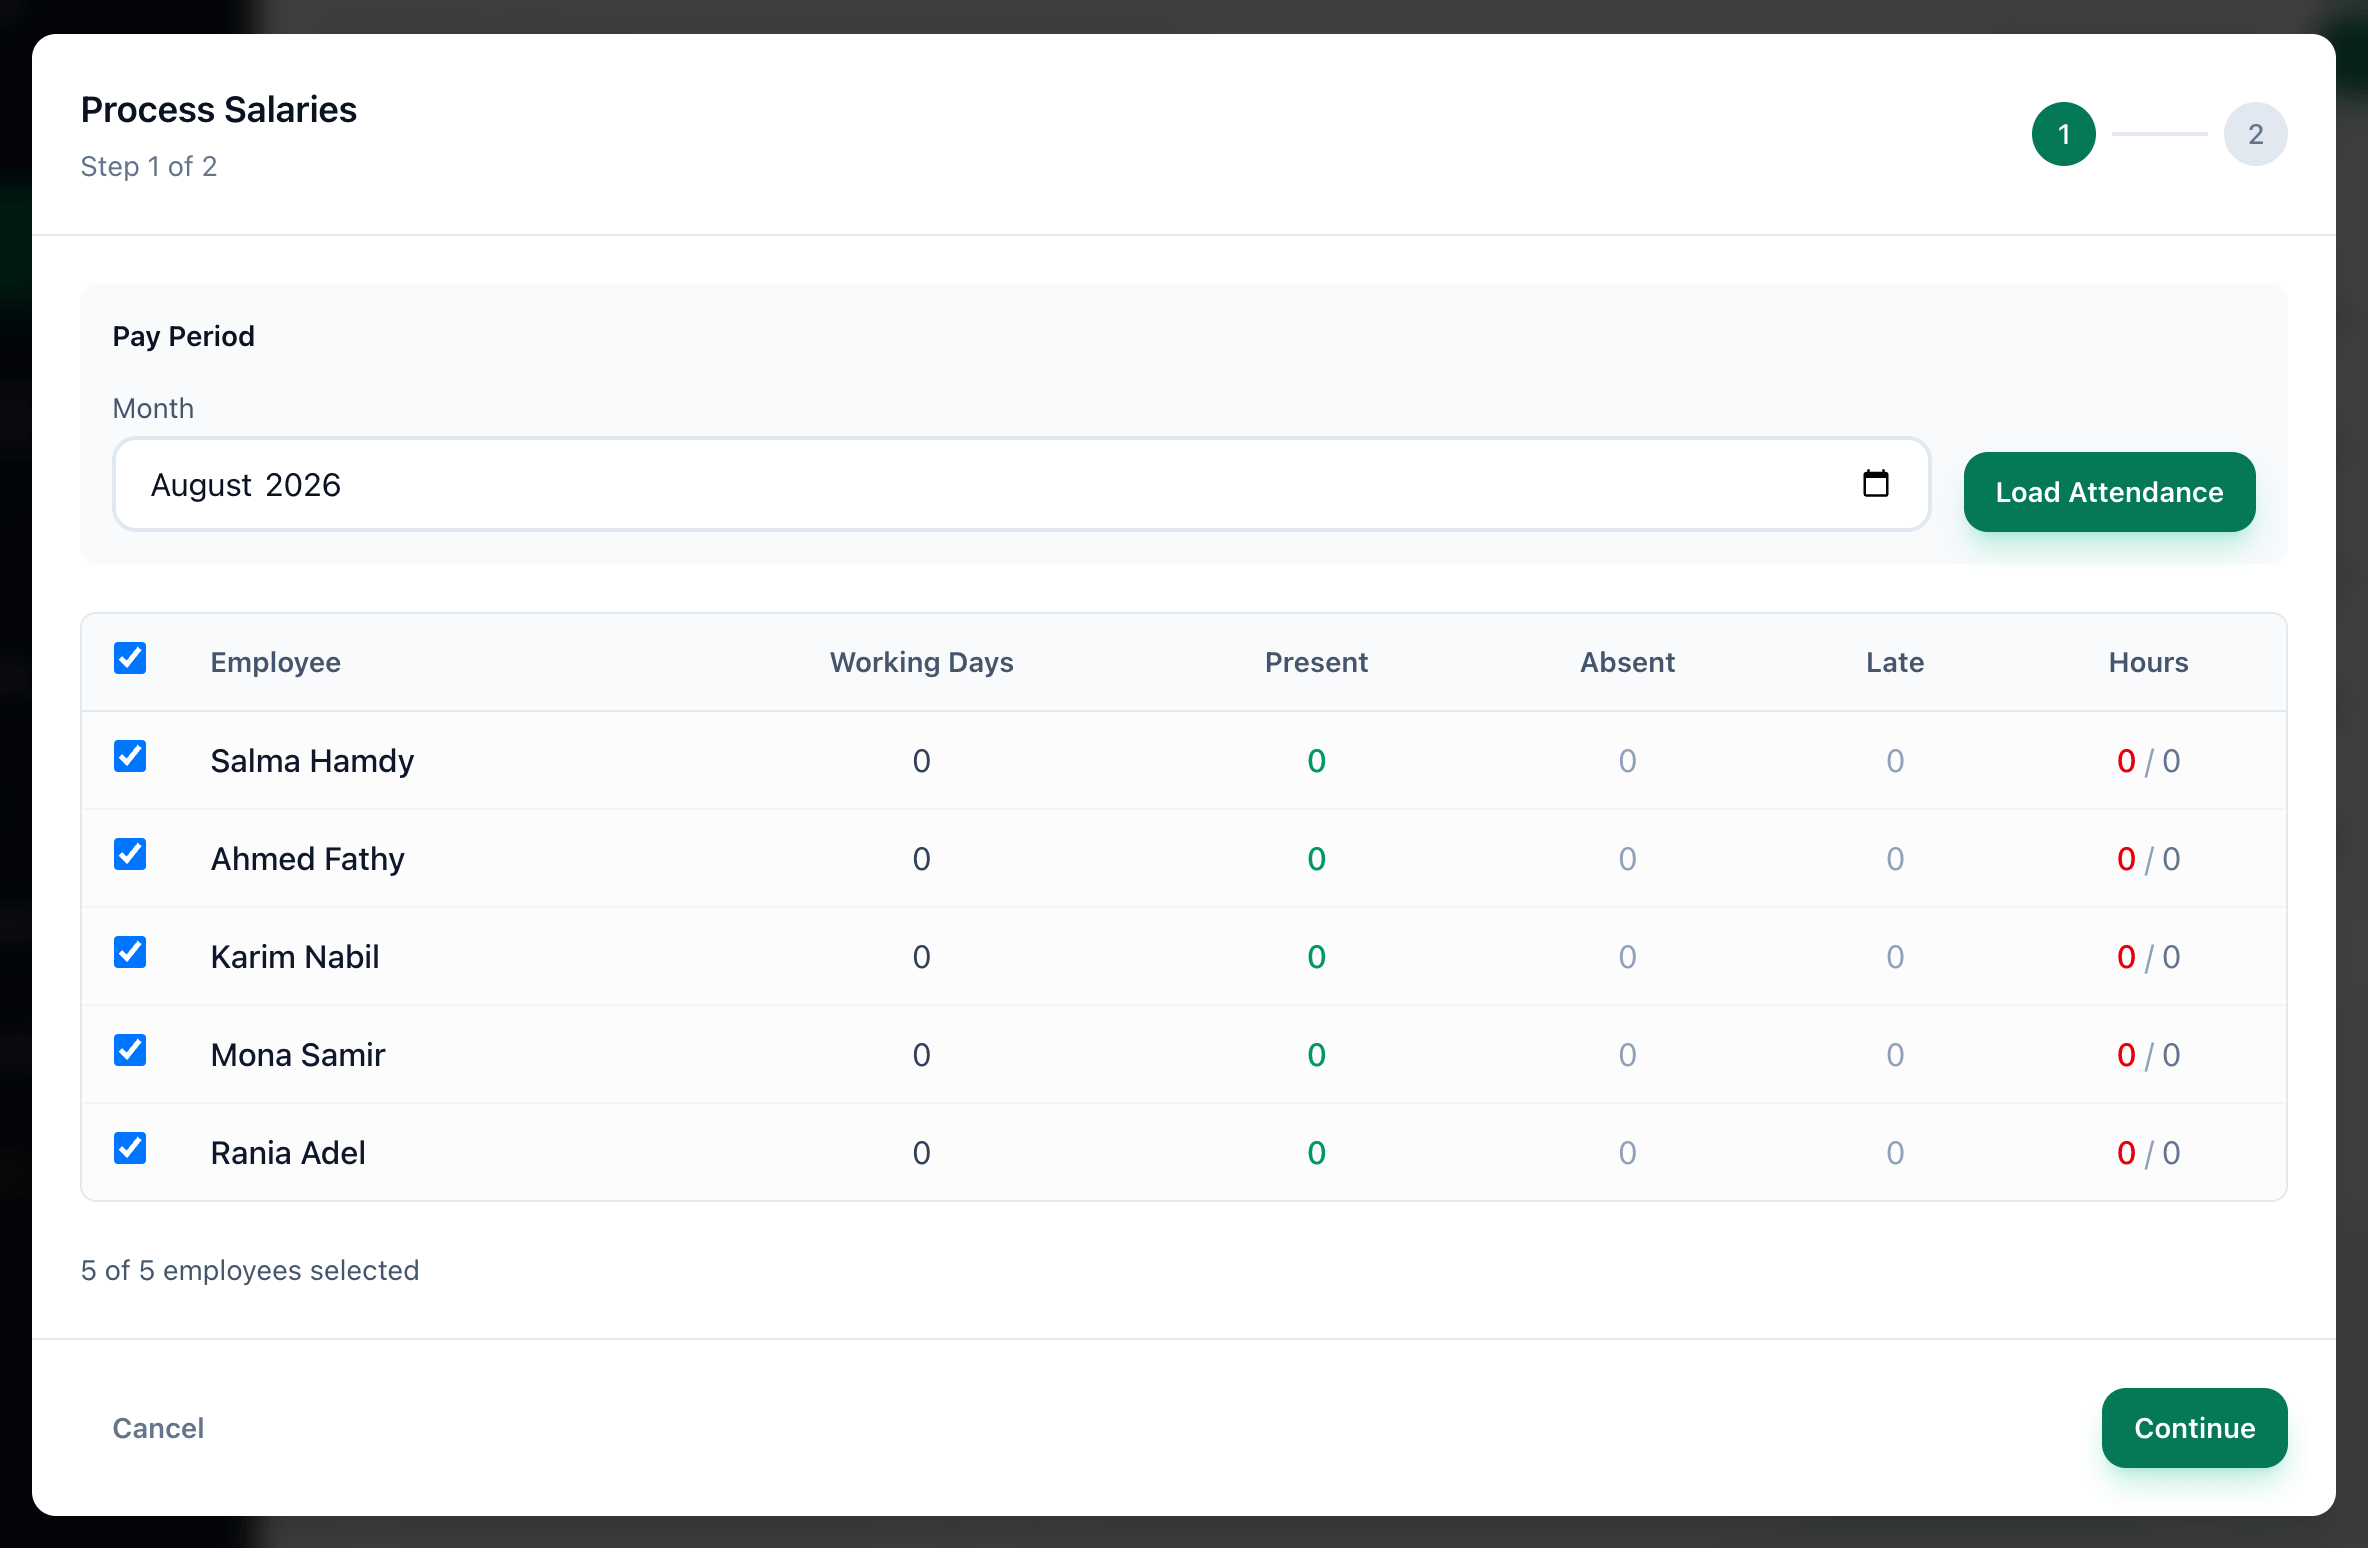Select step 2 indicator circle
2368x1548 pixels.
(2255, 134)
